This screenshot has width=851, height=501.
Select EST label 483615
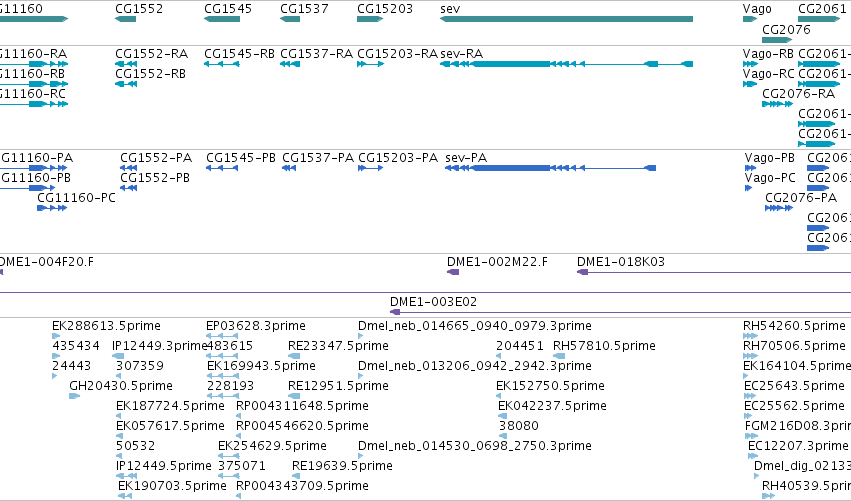click(230, 346)
